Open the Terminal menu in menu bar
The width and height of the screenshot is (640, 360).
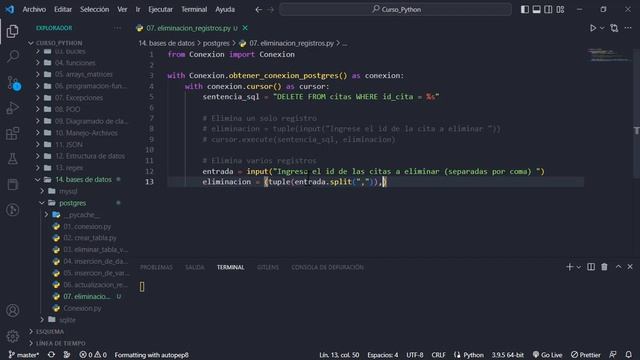pos(194,9)
